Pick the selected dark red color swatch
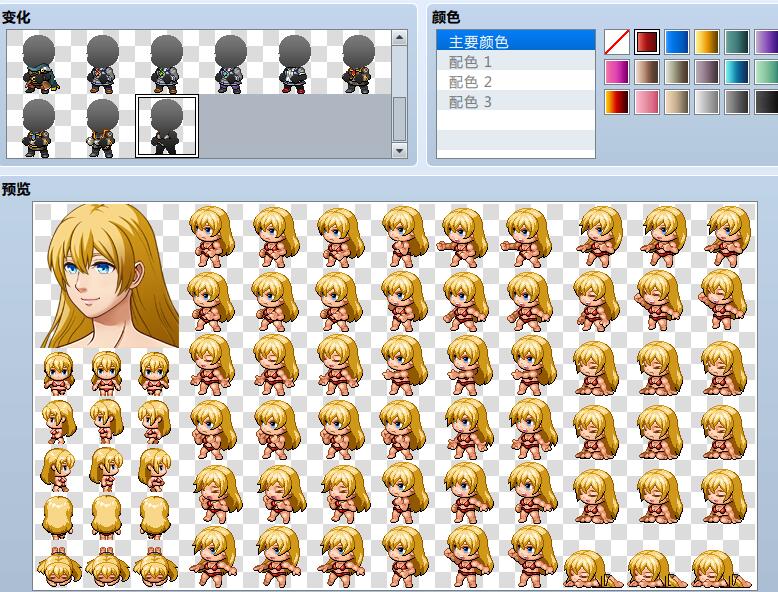Screen dimensions: 778x592 (647, 42)
